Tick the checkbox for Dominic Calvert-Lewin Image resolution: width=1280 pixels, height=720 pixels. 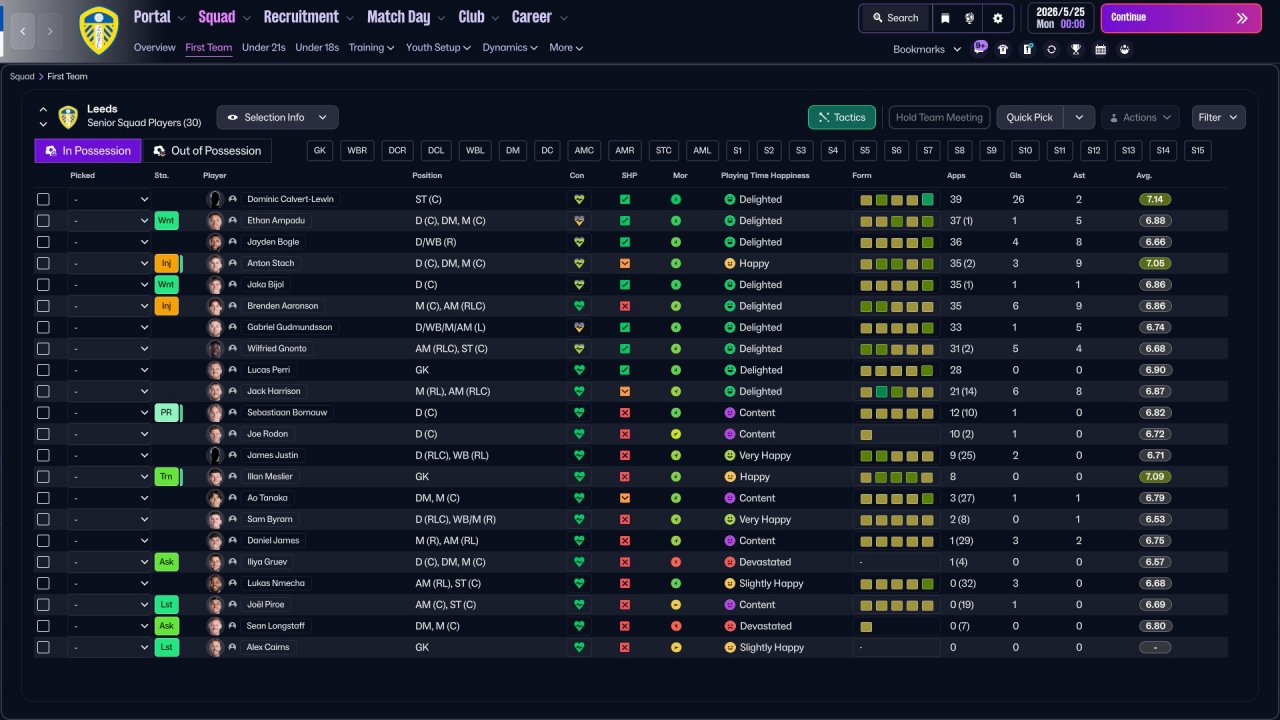(x=43, y=199)
